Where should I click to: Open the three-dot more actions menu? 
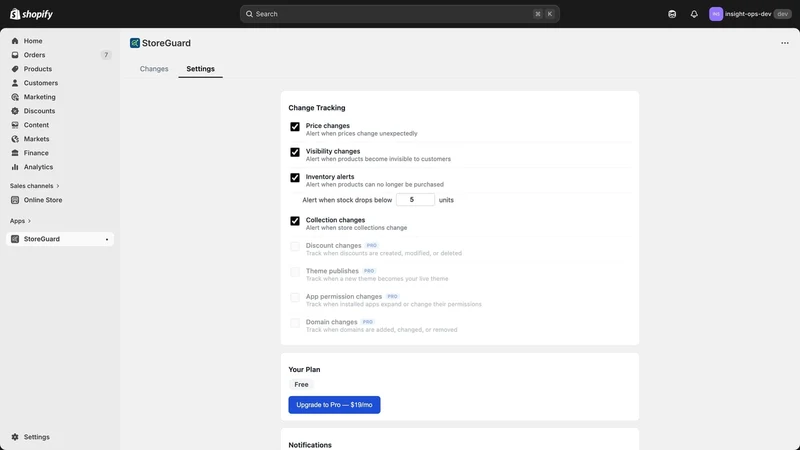[785, 43]
